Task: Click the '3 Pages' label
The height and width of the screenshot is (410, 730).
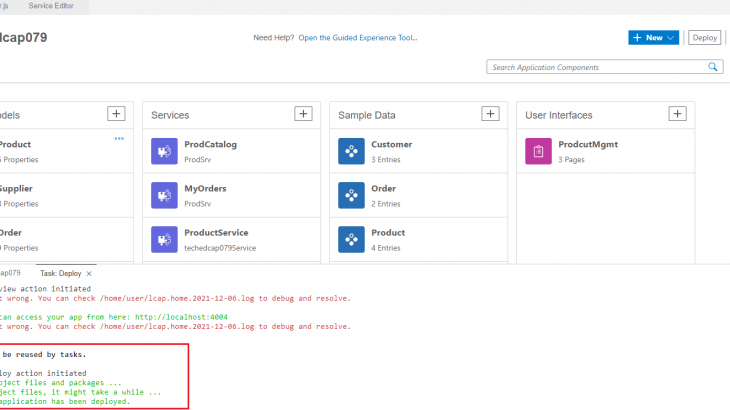Action: tap(571, 160)
